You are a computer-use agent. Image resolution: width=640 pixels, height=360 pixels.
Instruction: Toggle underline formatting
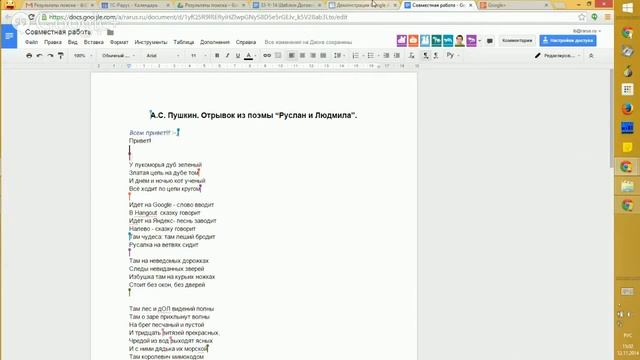point(238,56)
